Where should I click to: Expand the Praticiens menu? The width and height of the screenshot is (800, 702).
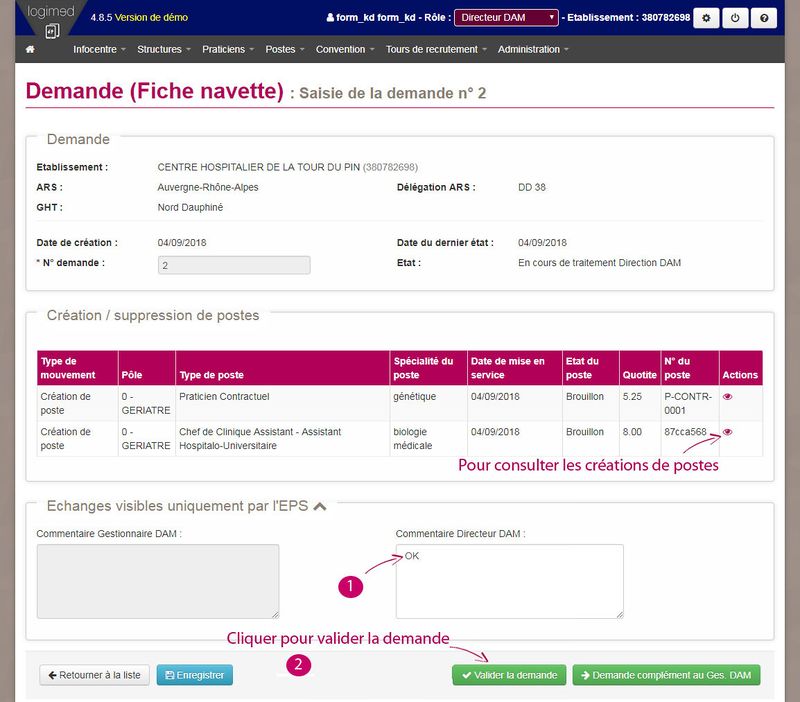[228, 49]
